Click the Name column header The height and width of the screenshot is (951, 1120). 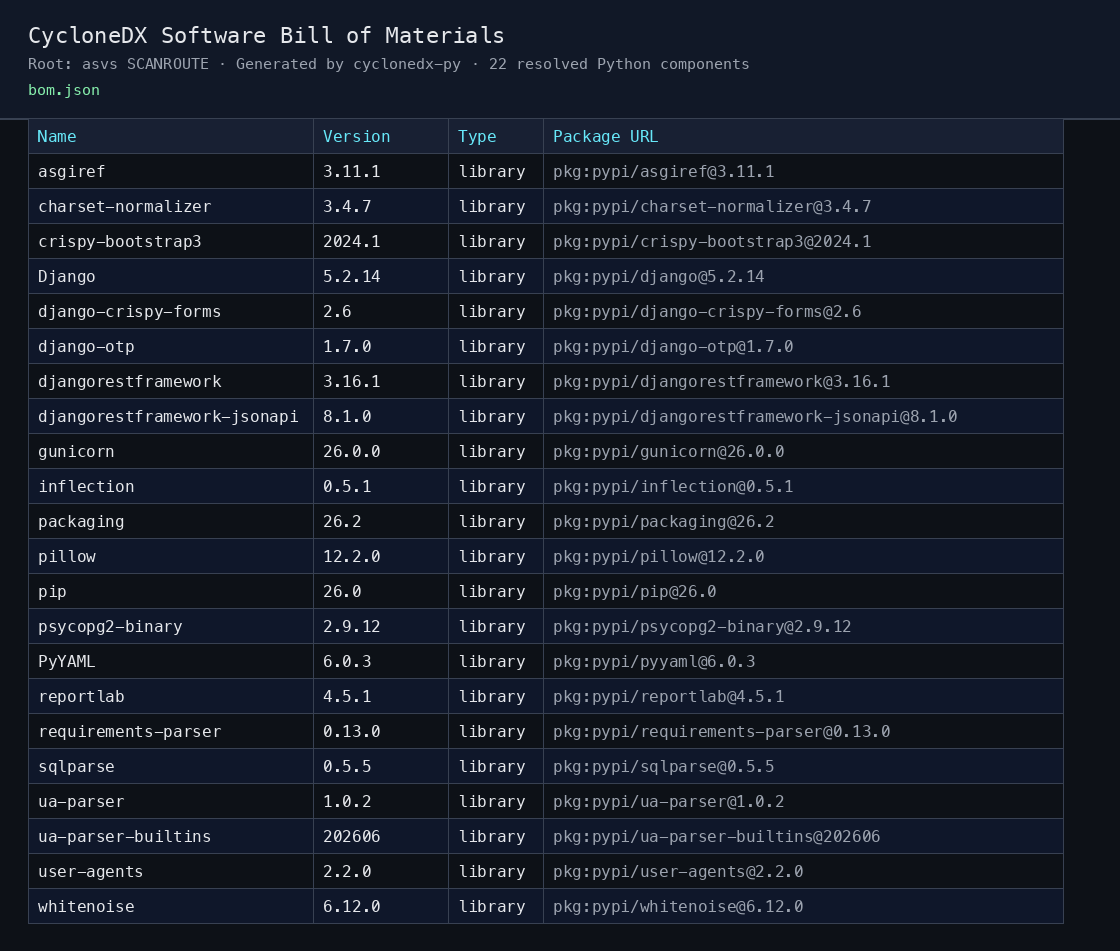(x=171, y=136)
